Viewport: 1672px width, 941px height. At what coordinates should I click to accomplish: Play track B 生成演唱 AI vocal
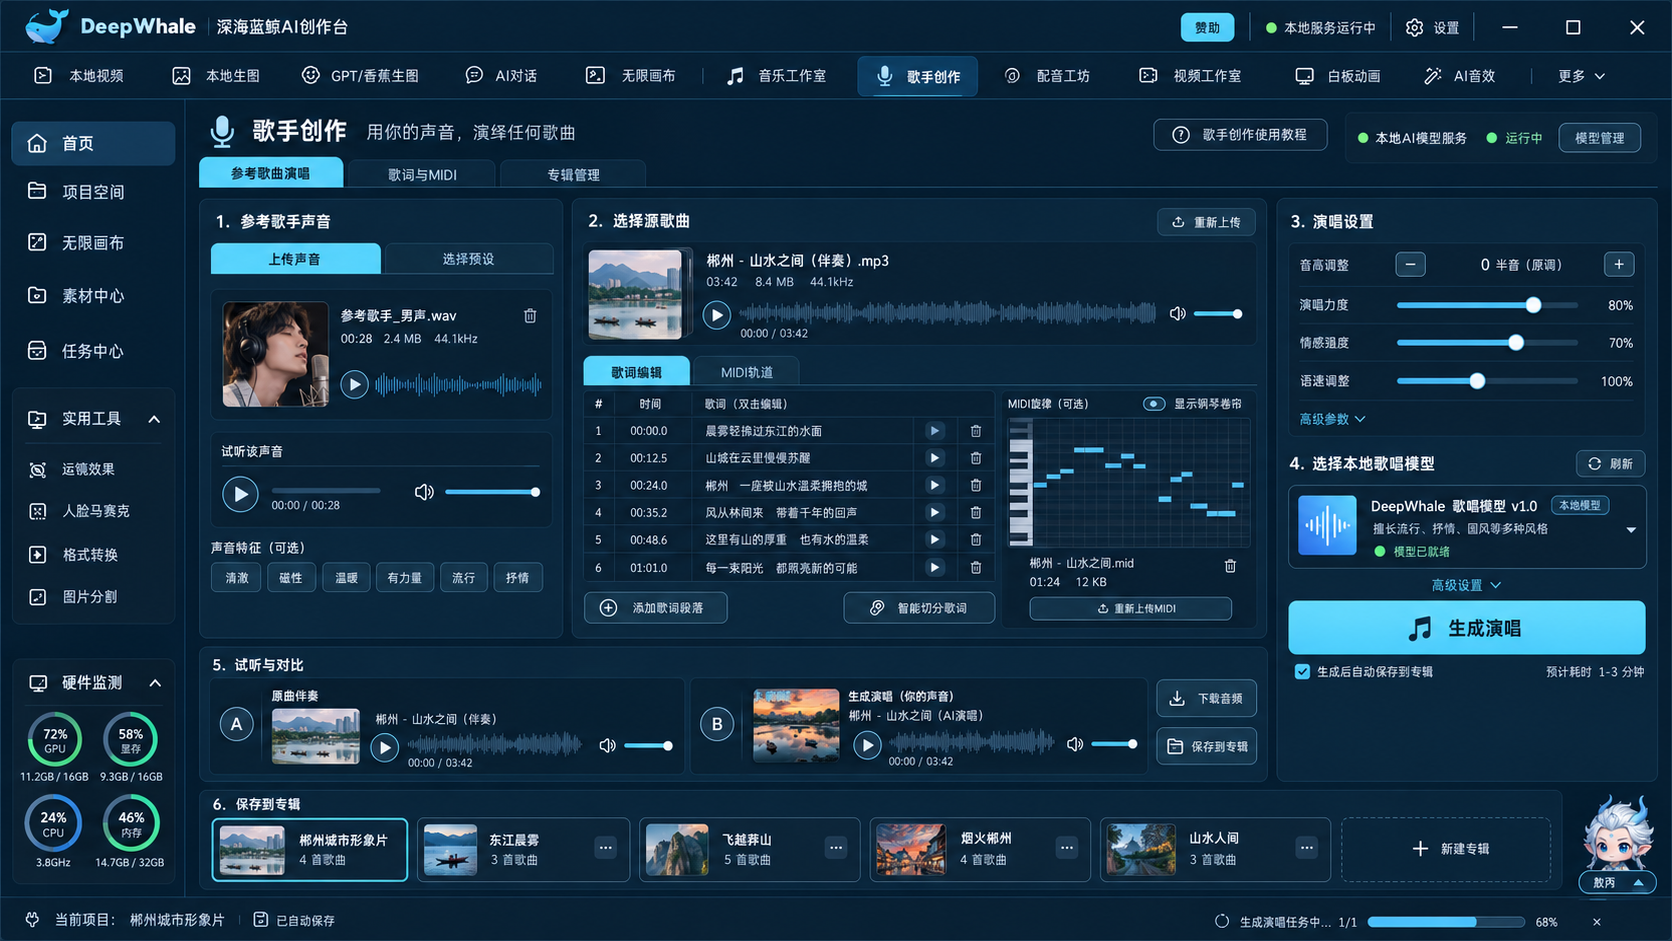(x=867, y=745)
